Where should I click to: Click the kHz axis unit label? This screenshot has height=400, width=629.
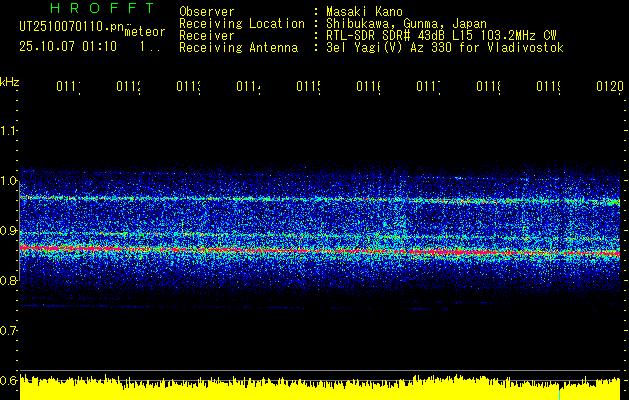pyautogui.click(x=10, y=82)
